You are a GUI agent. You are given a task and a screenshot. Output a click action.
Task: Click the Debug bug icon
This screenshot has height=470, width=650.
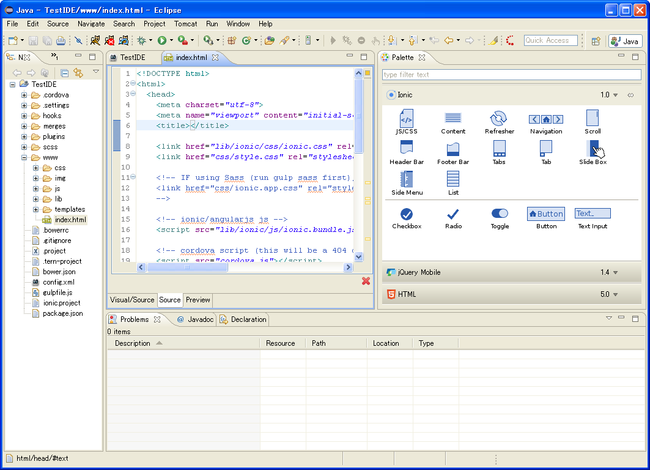142,40
